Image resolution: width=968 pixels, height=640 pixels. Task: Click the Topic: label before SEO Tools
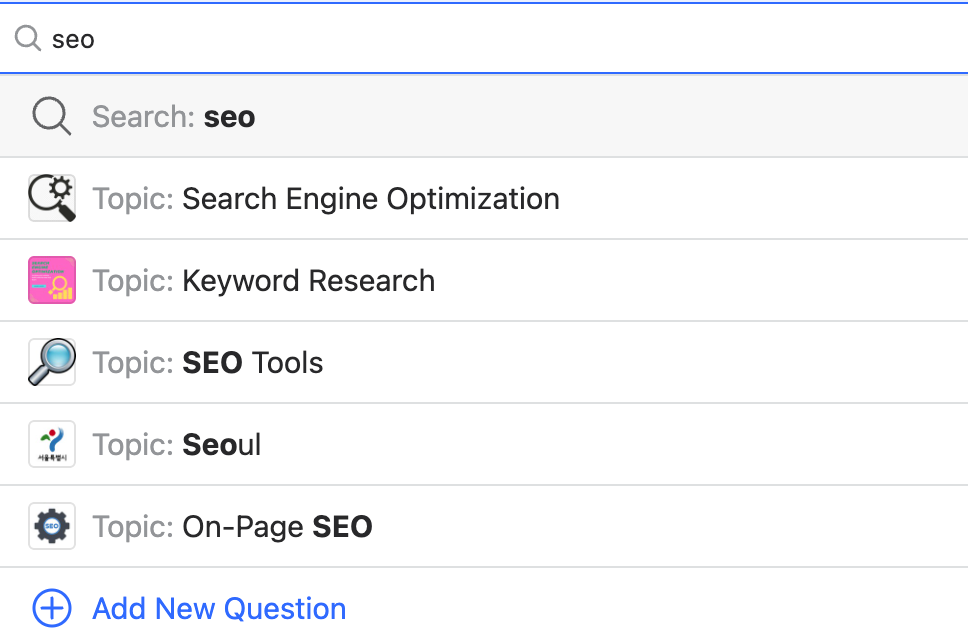pos(133,363)
